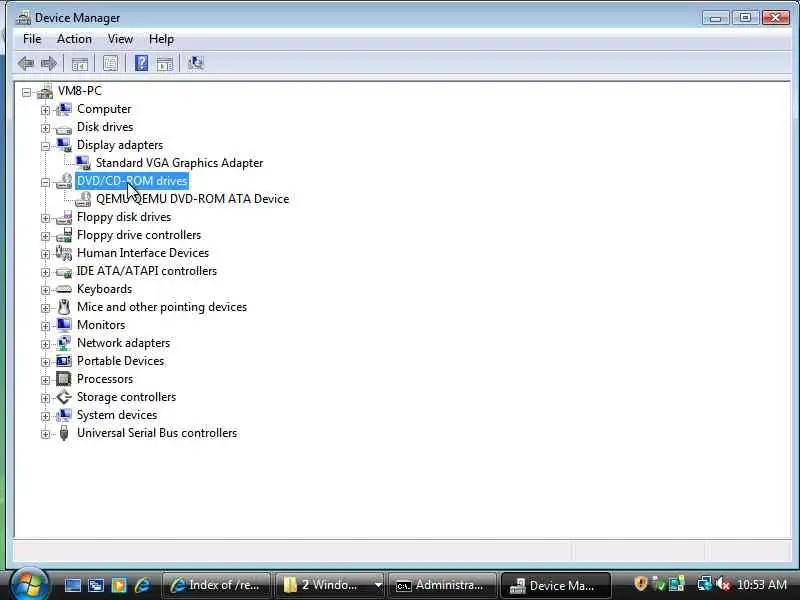Image resolution: width=800 pixels, height=600 pixels.
Task: Switch to Index of /re... taskbar window
Action: pyautogui.click(x=216, y=585)
